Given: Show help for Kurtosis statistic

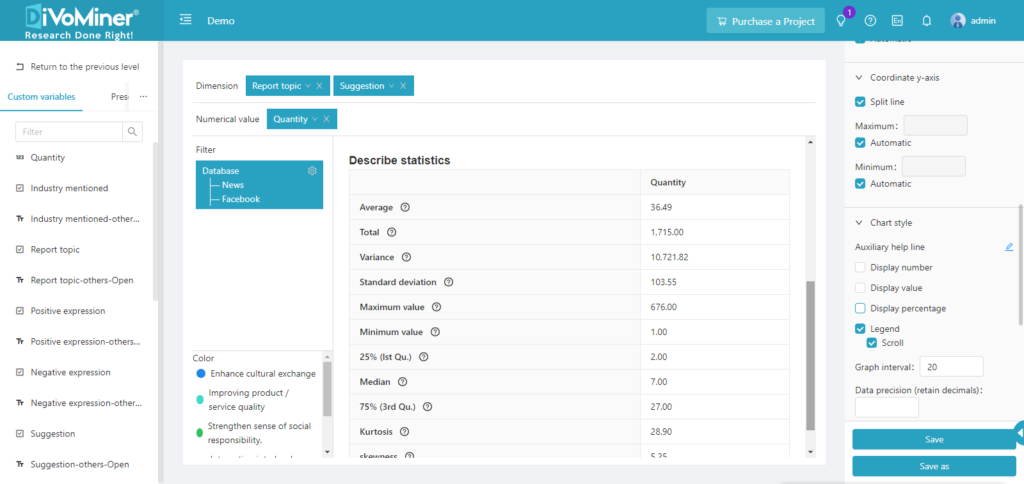Looking at the screenshot, I should (x=404, y=432).
